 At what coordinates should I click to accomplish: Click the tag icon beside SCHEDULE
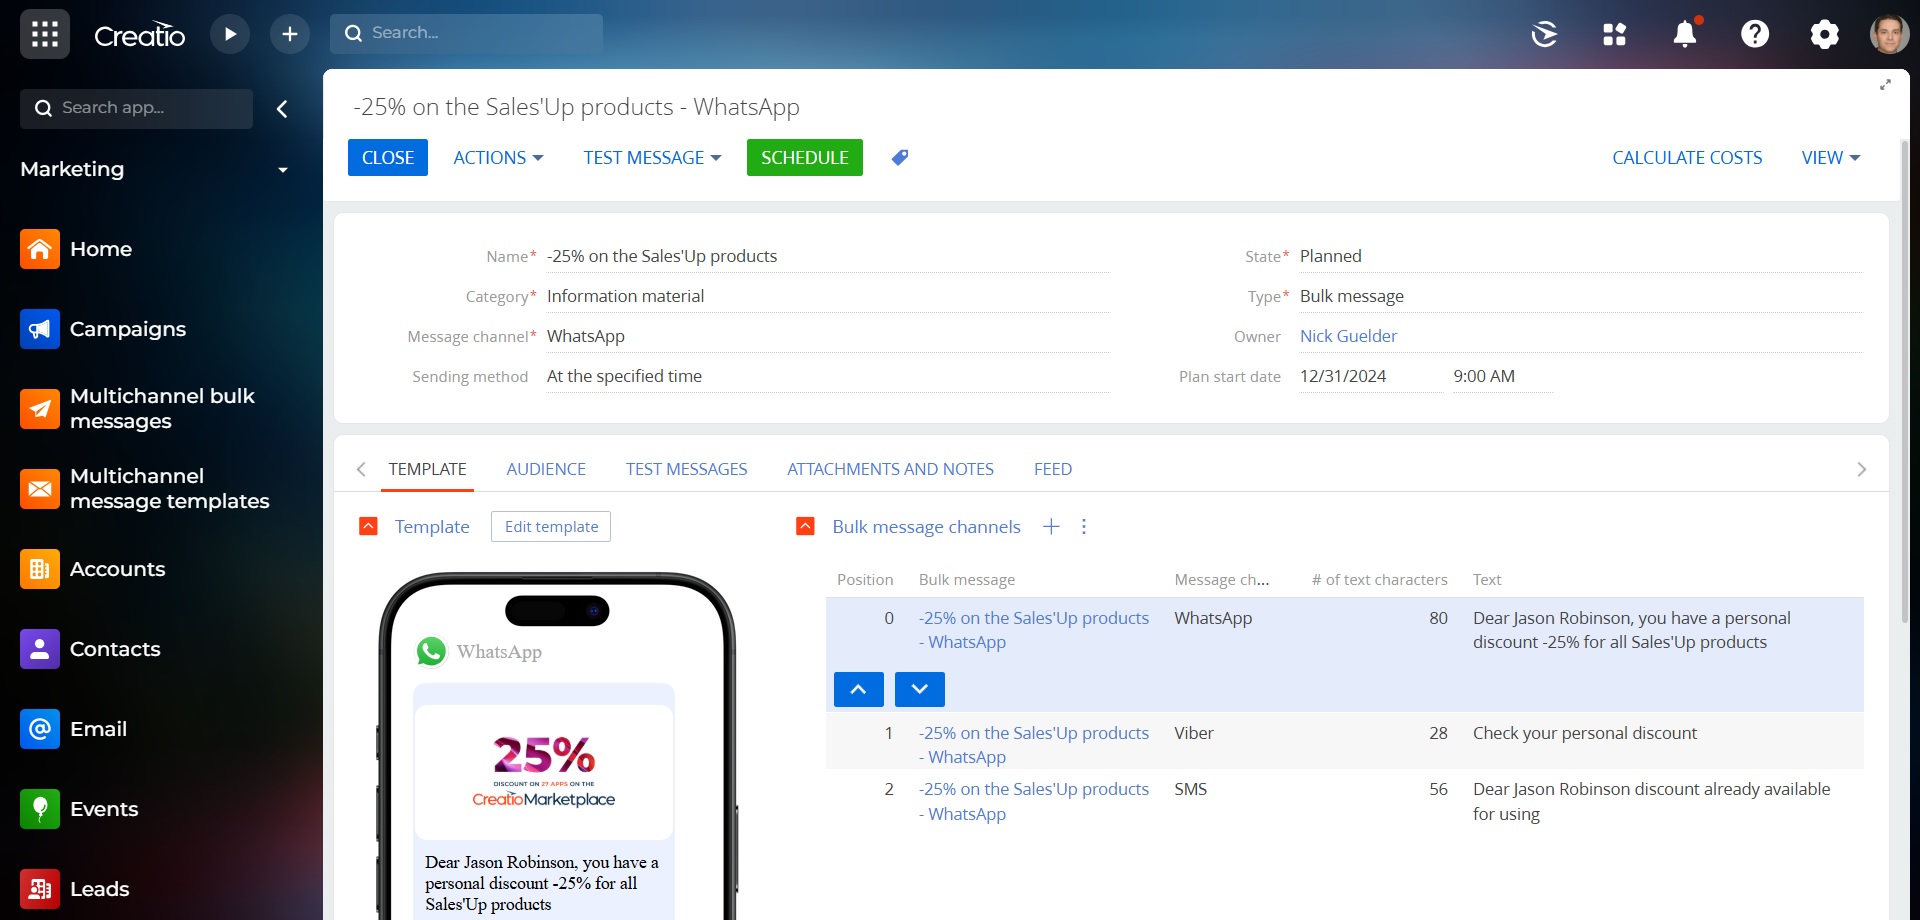[899, 157]
